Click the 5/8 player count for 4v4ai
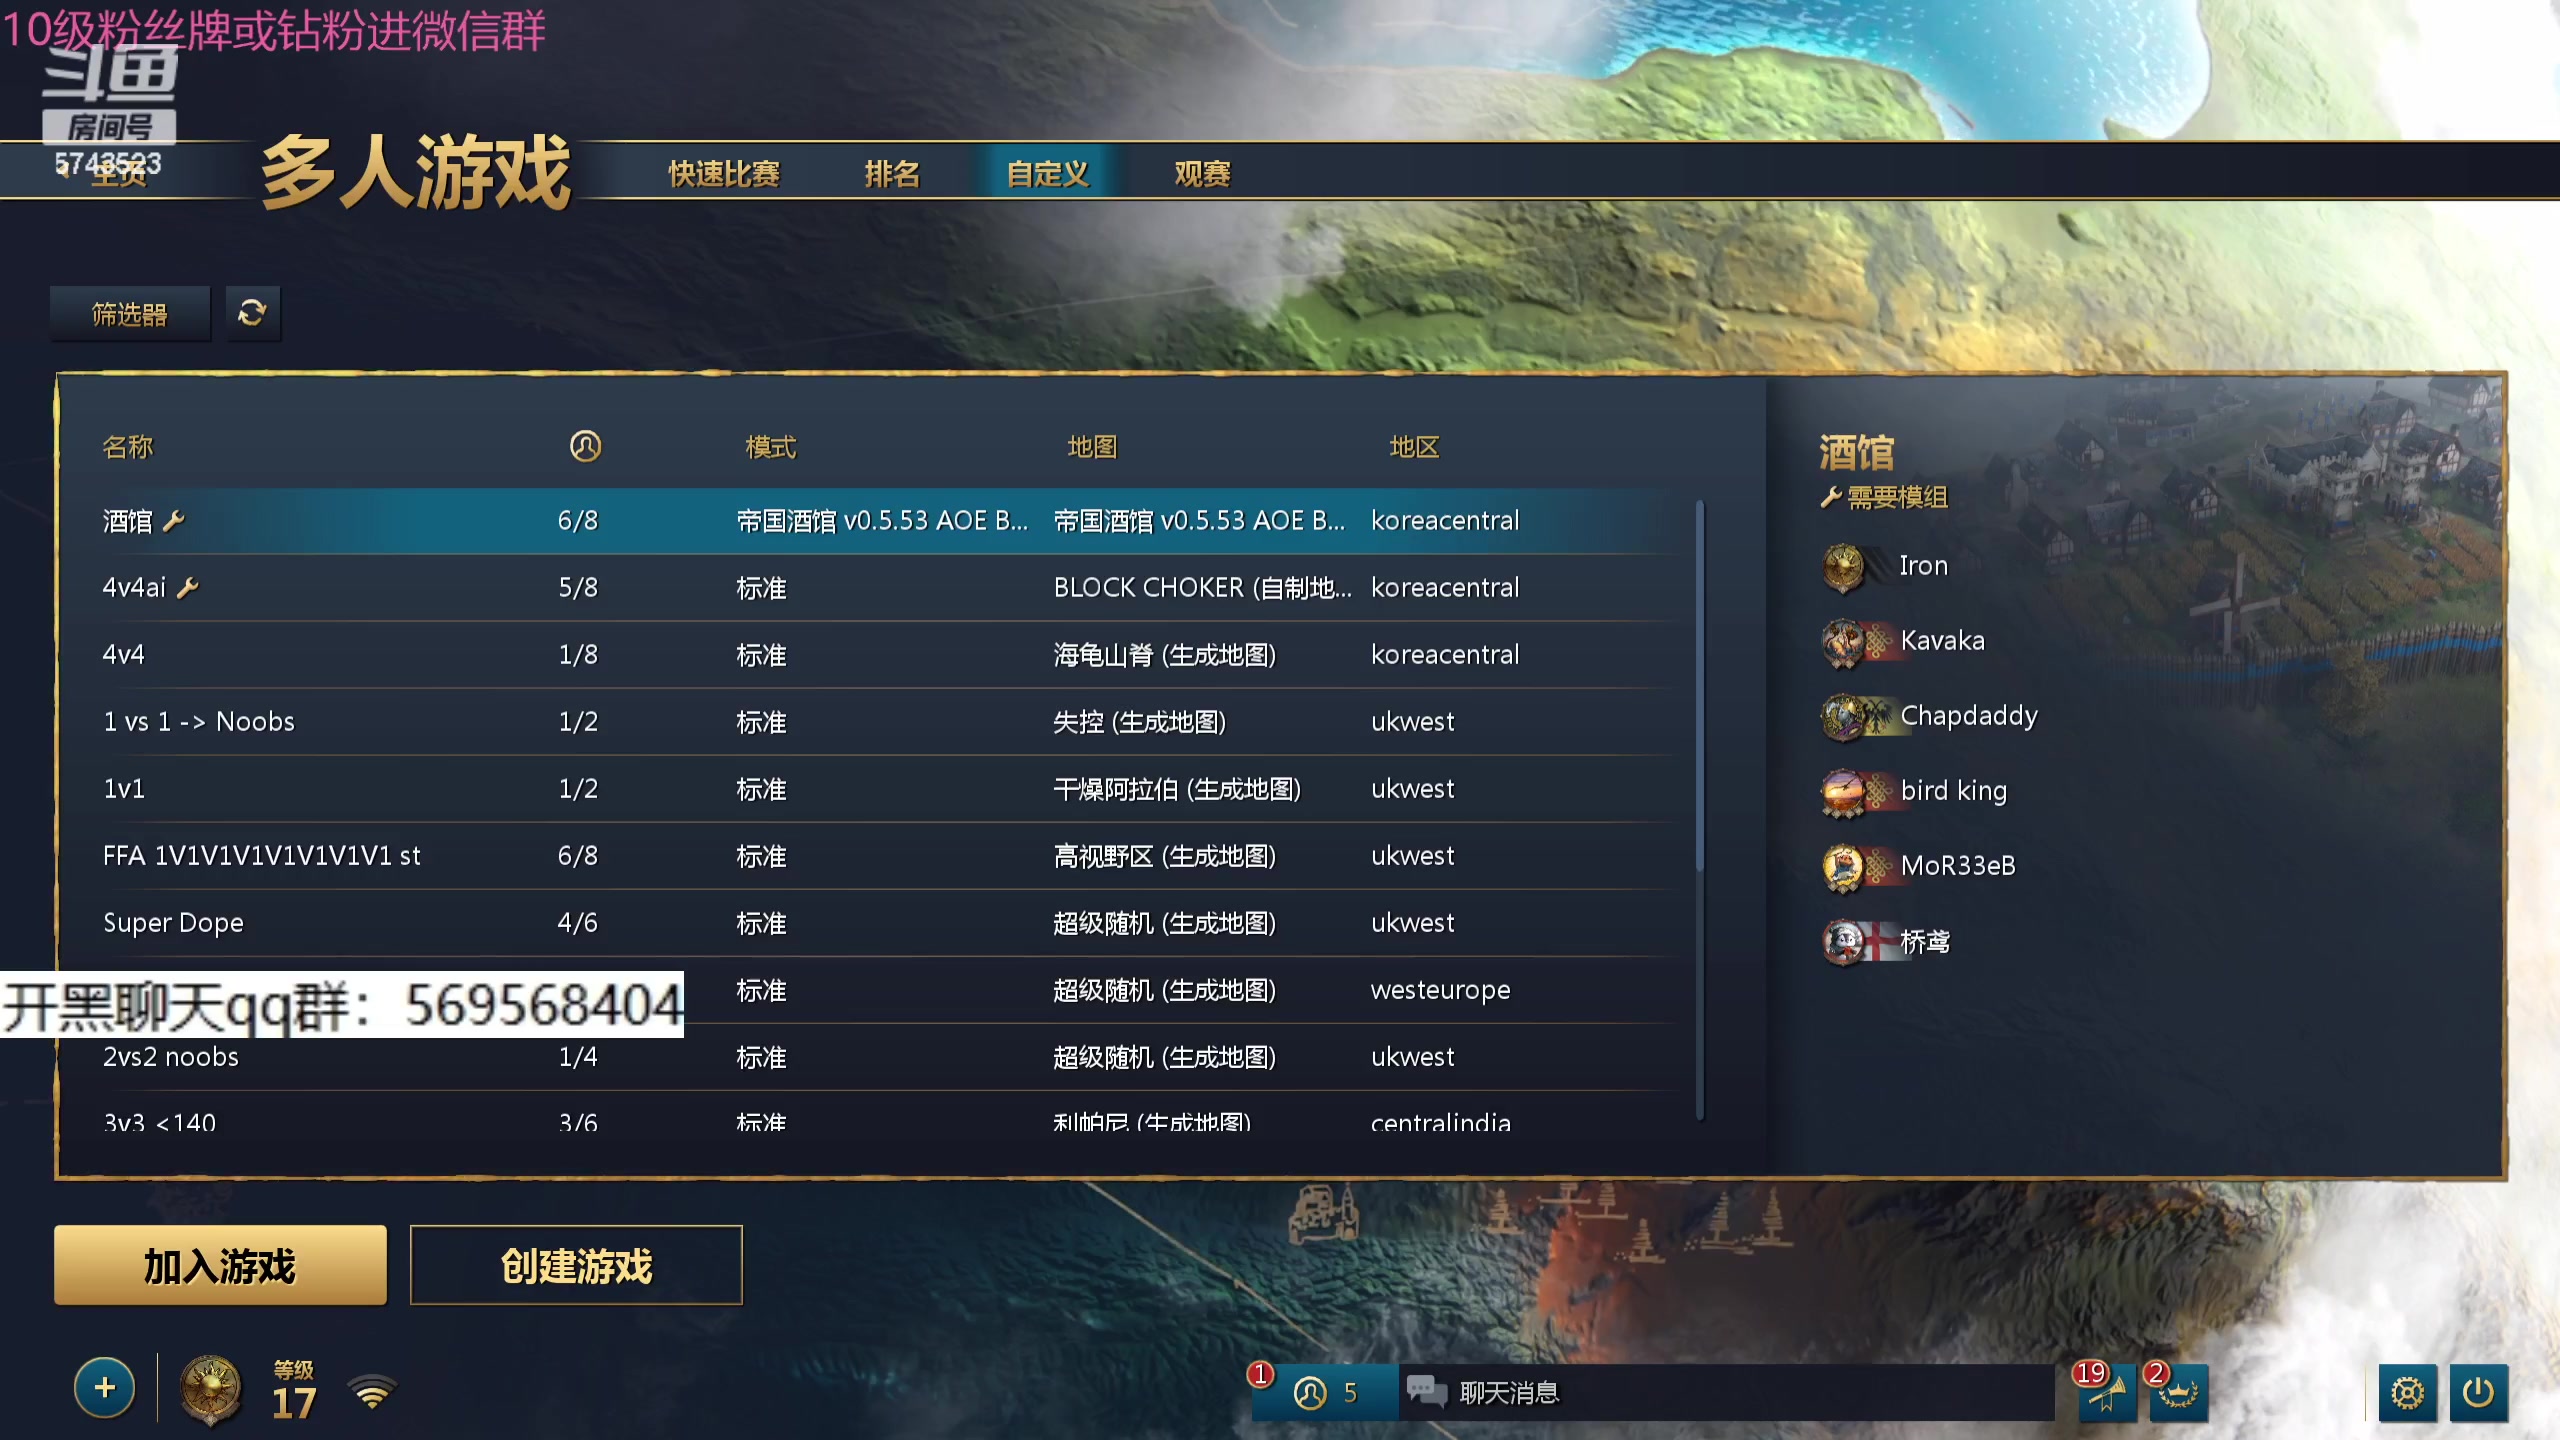 pyautogui.click(x=578, y=587)
